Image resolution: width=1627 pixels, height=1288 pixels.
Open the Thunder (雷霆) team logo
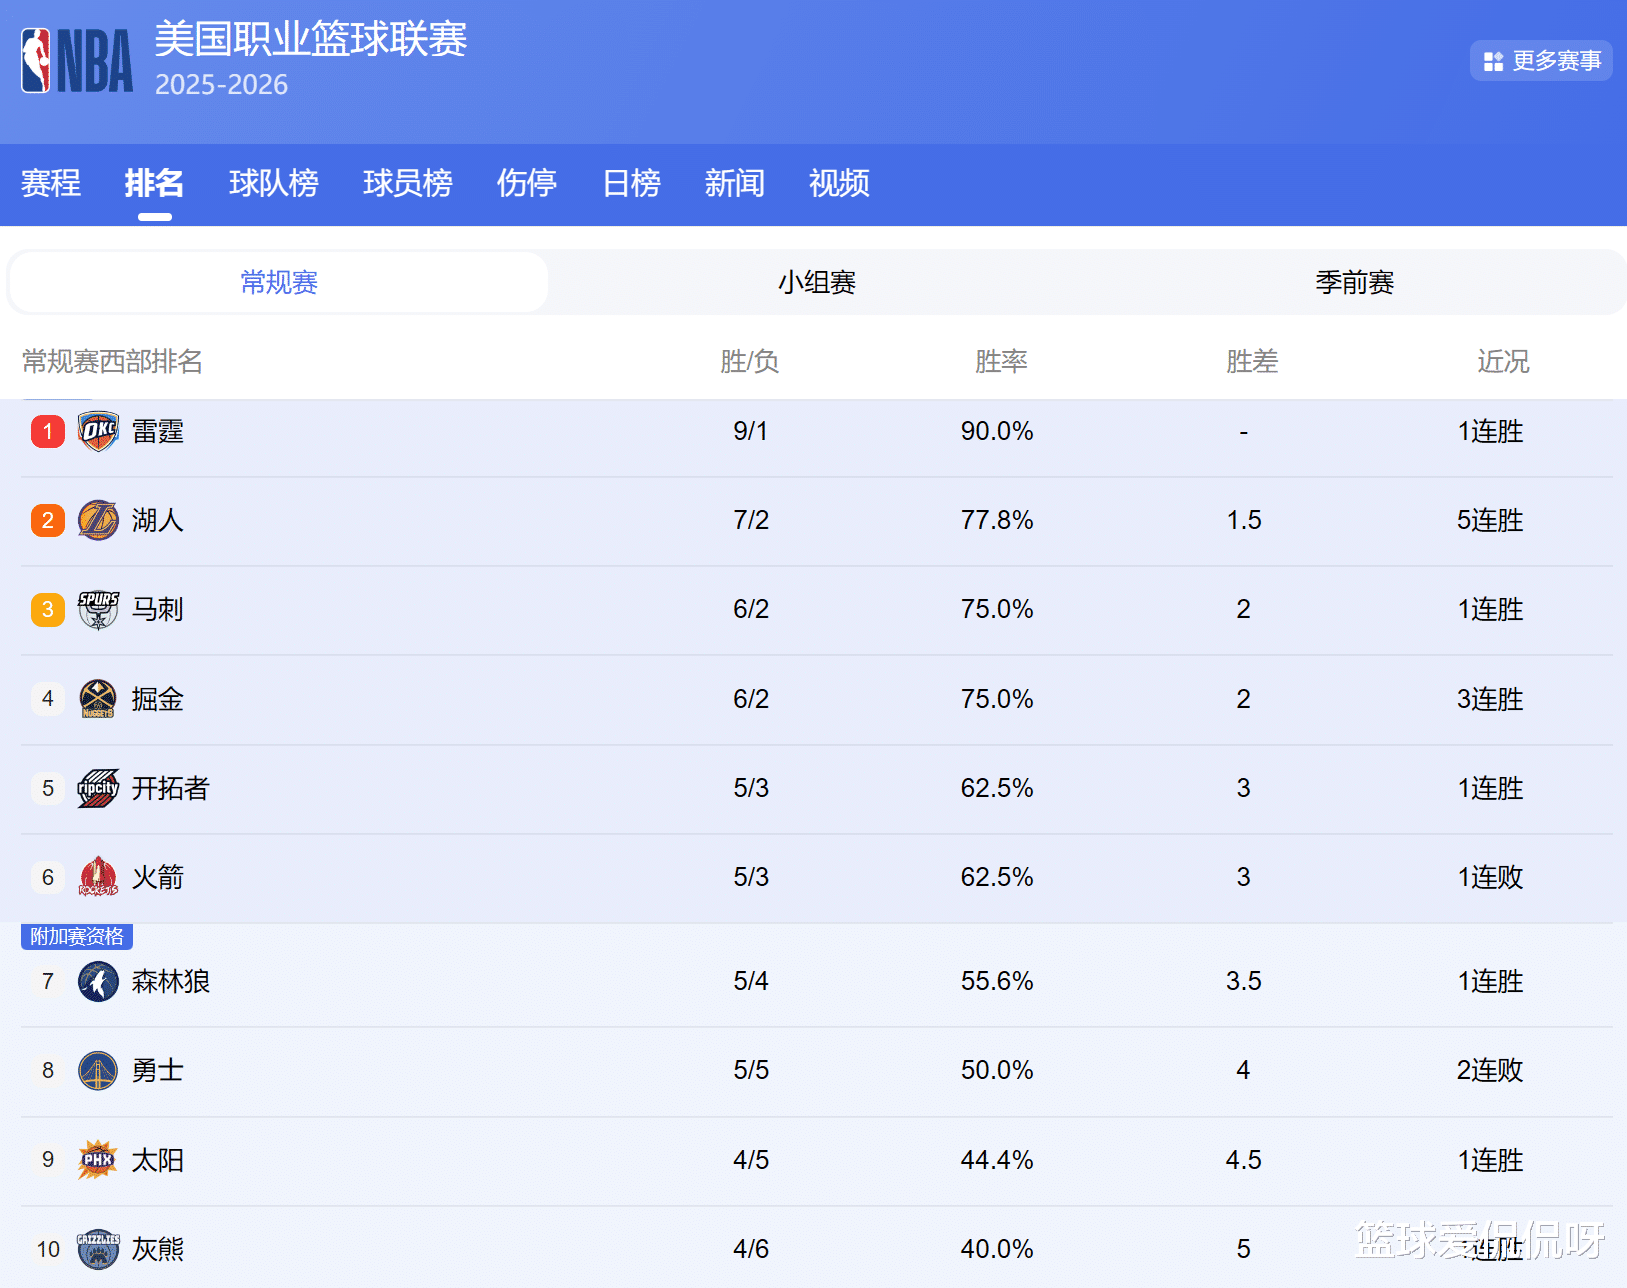(98, 432)
